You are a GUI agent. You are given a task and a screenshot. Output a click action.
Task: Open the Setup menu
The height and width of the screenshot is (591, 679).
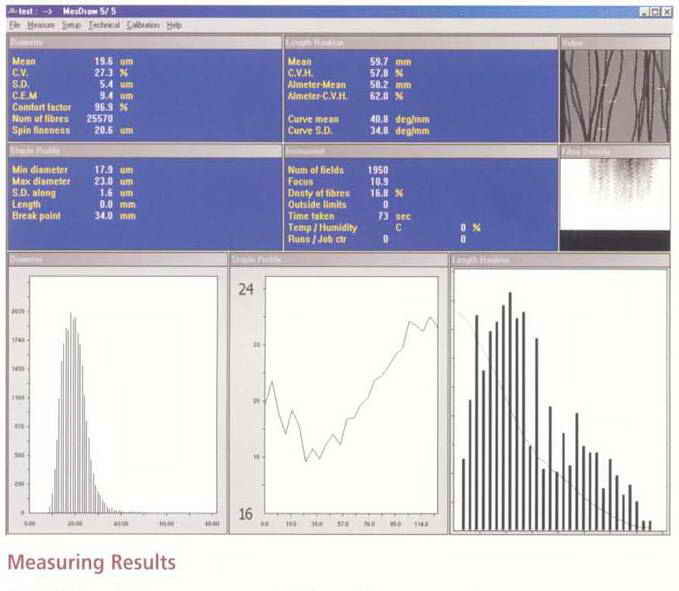click(71, 24)
